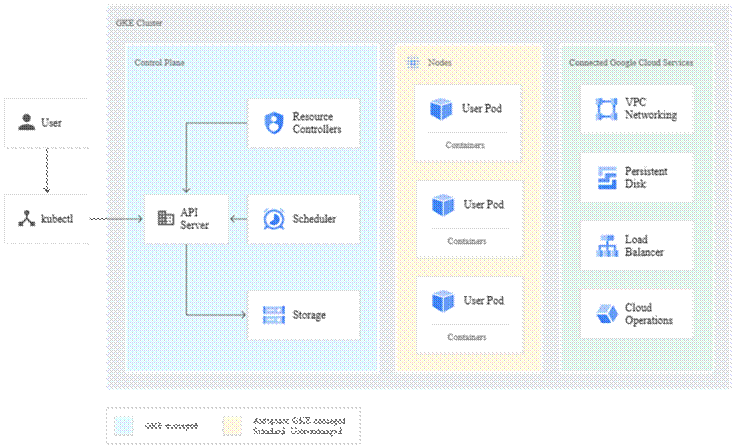The width and height of the screenshot is (736, 448).
Task: Click the "Scheduler" text label
Action: [x=314, y=219]
